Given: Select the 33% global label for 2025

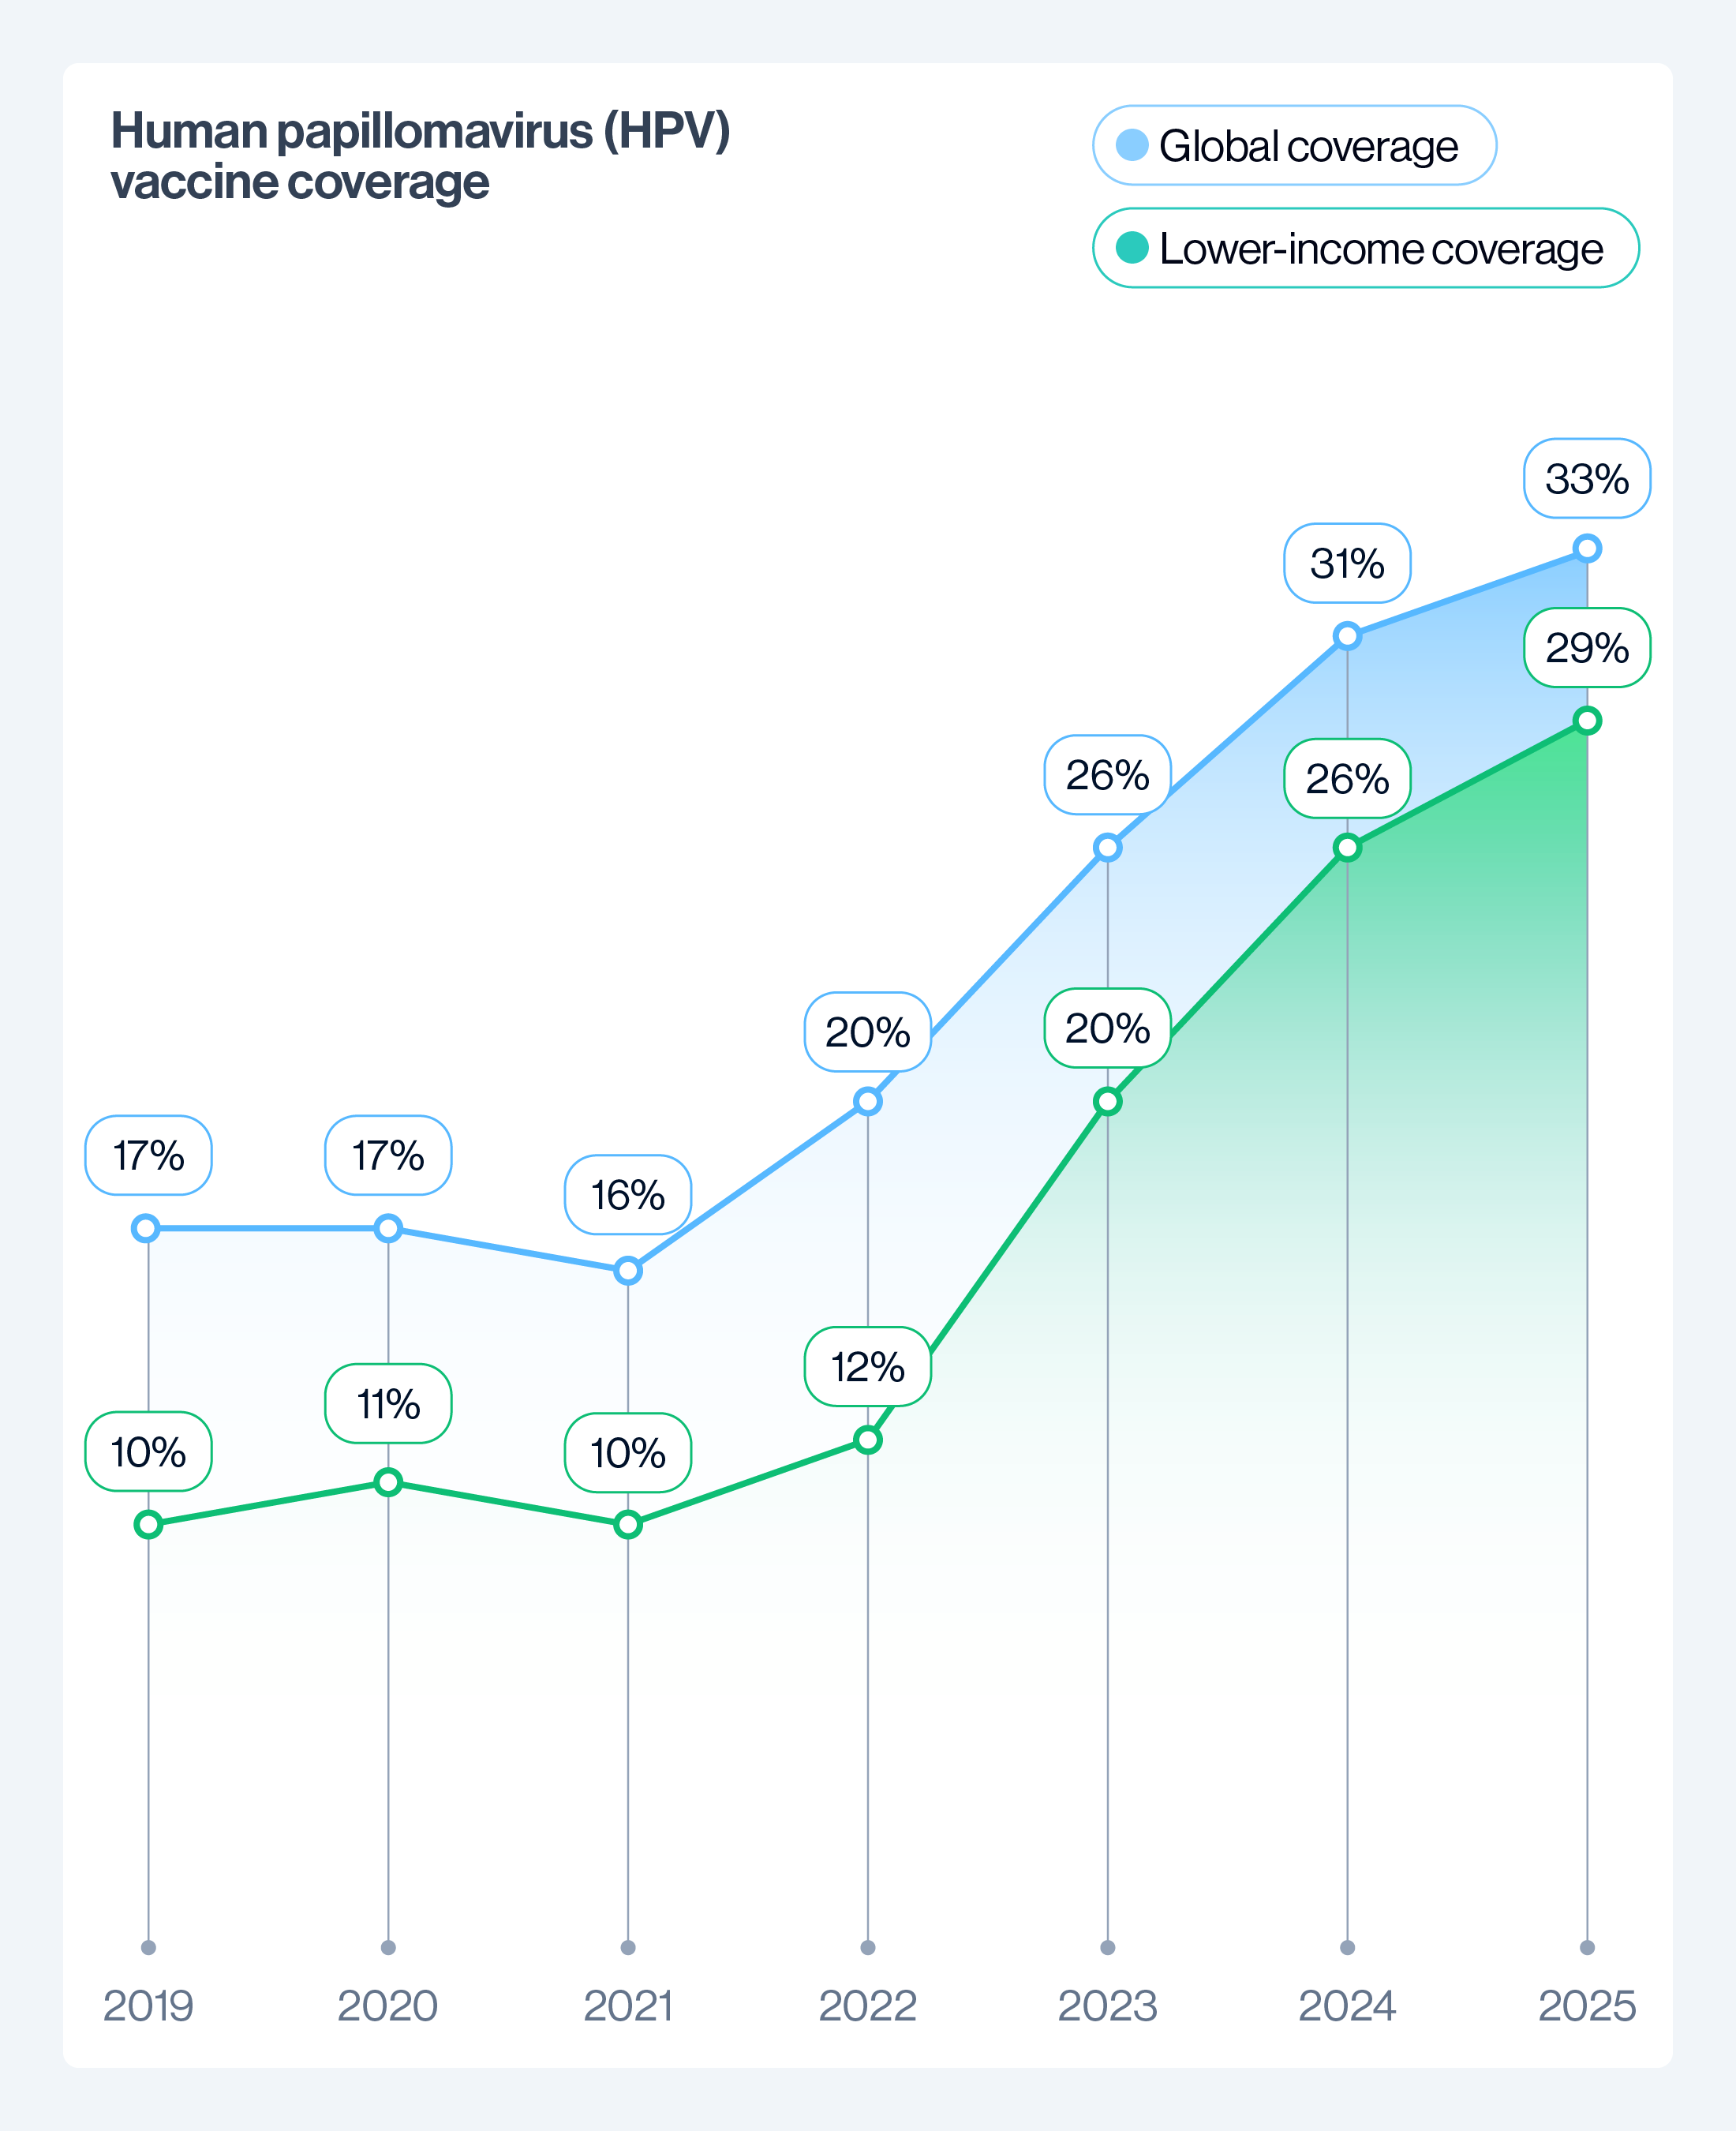Looking at the screenshot, I should 1586,478.
